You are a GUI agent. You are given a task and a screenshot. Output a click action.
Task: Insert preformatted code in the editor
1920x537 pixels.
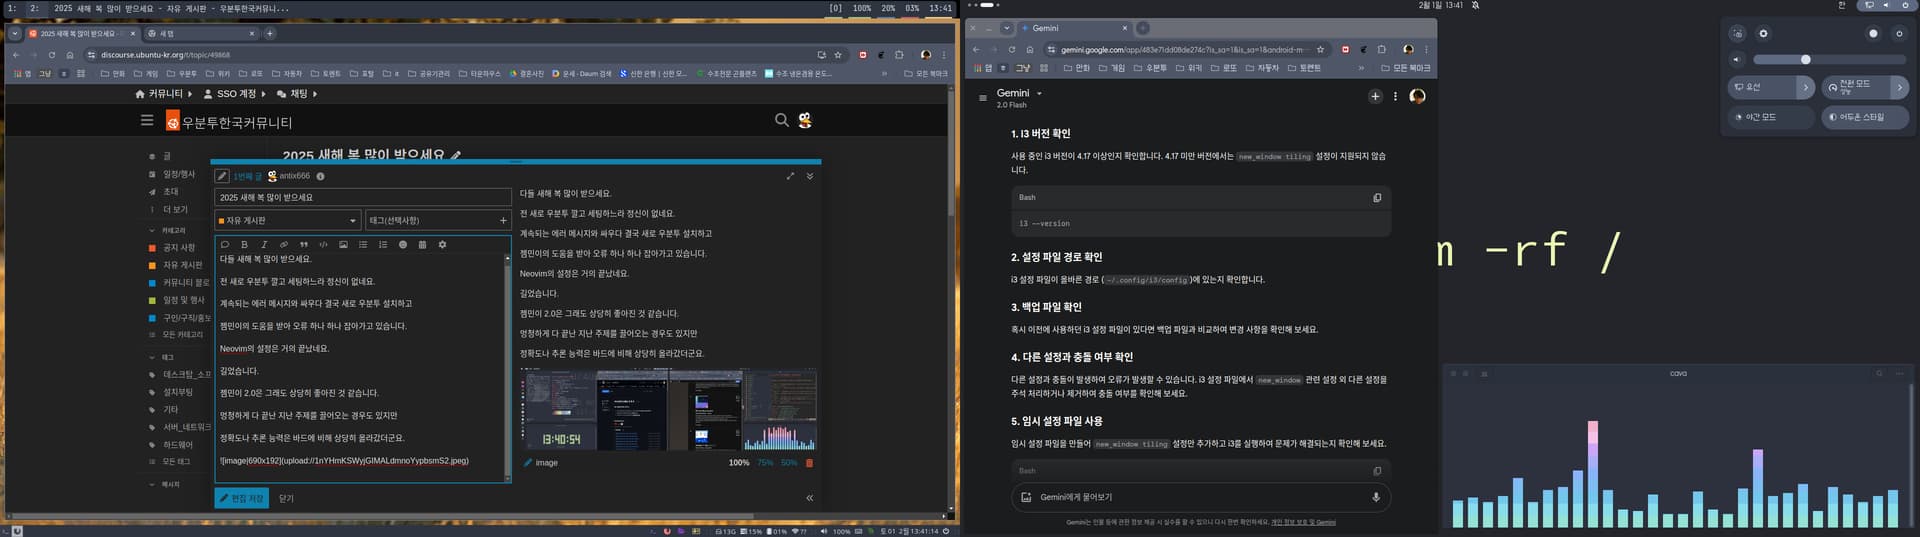pyautogui.click(x=323, y=244)
